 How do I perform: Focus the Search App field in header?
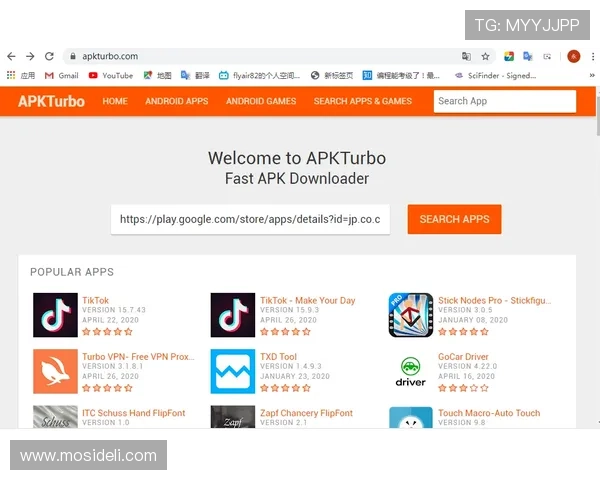pos(504,101)
